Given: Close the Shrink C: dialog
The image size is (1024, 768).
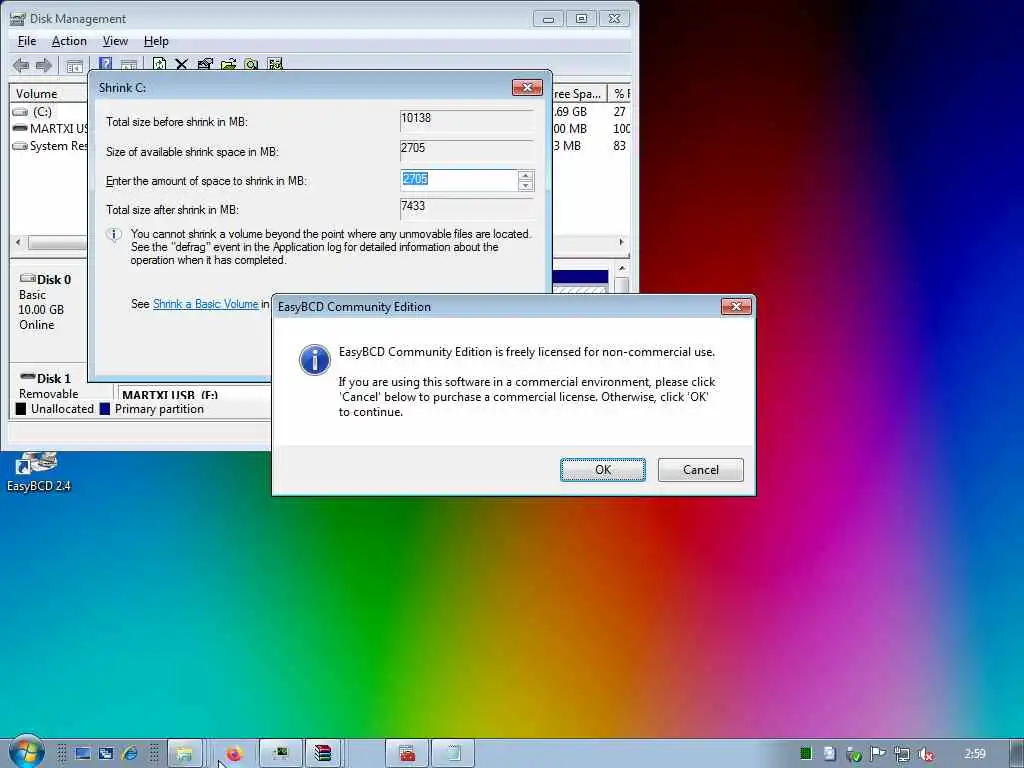Looking at the screenshot, I should point(527,88).
